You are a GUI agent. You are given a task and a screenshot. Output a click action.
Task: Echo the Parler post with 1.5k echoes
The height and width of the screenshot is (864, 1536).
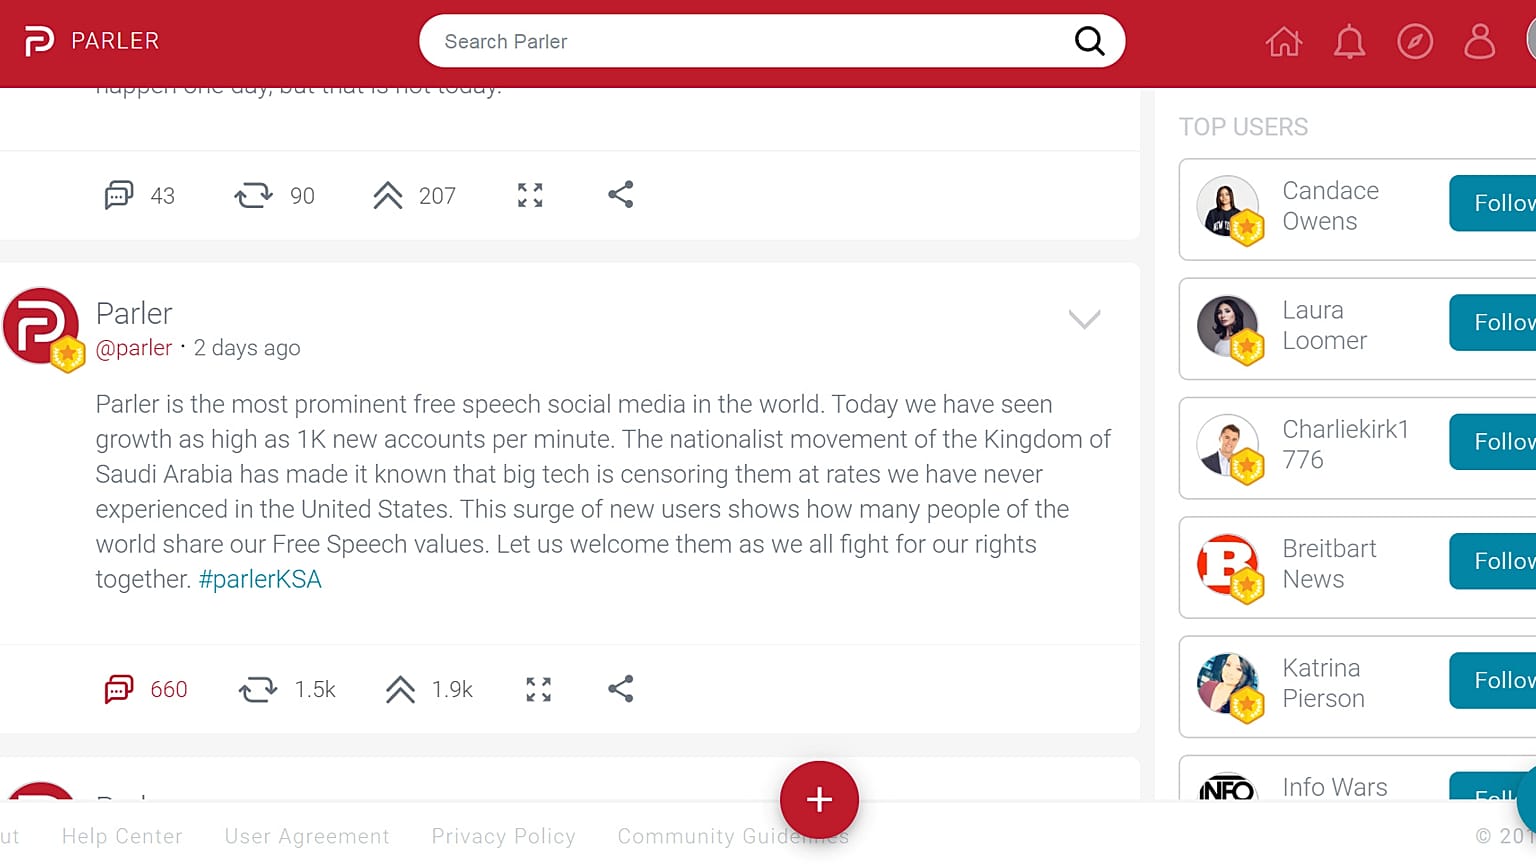pos(287,689)
